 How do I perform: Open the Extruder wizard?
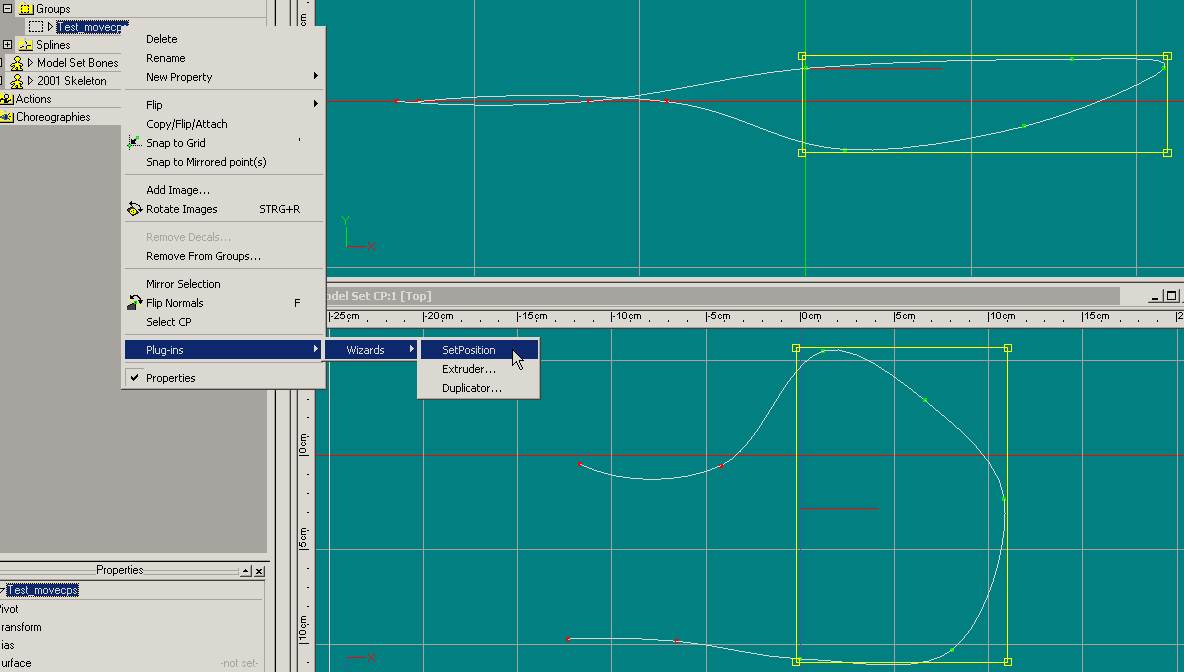[x=468, y=369]
